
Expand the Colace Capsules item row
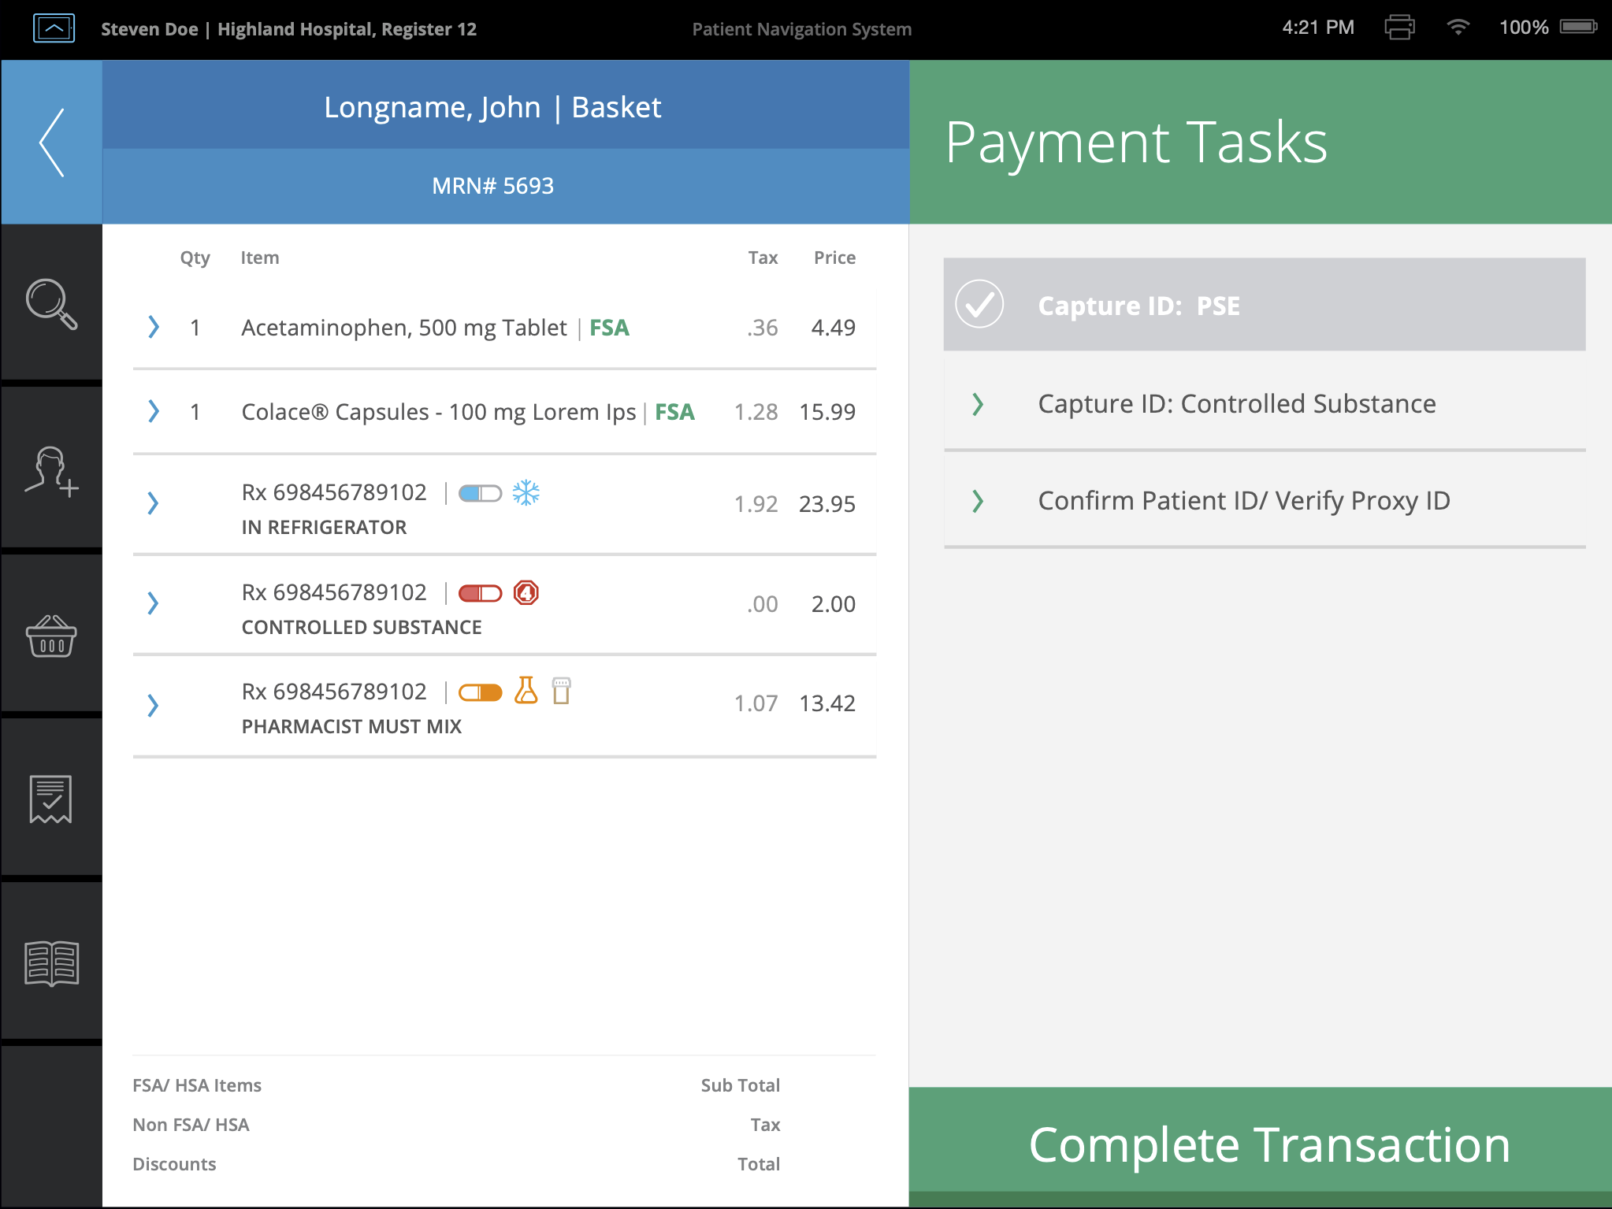click(153, 412)
